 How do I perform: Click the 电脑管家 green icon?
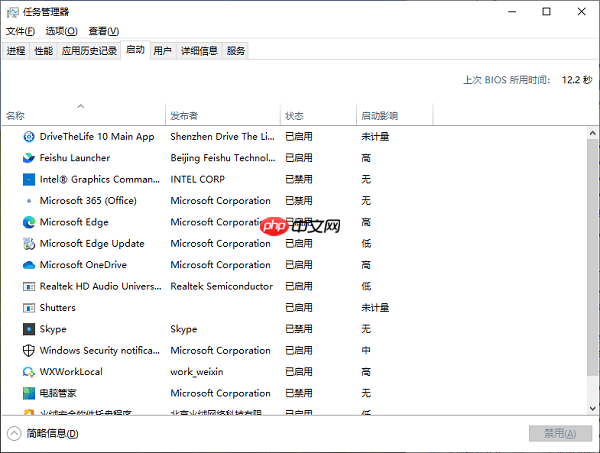29,393
